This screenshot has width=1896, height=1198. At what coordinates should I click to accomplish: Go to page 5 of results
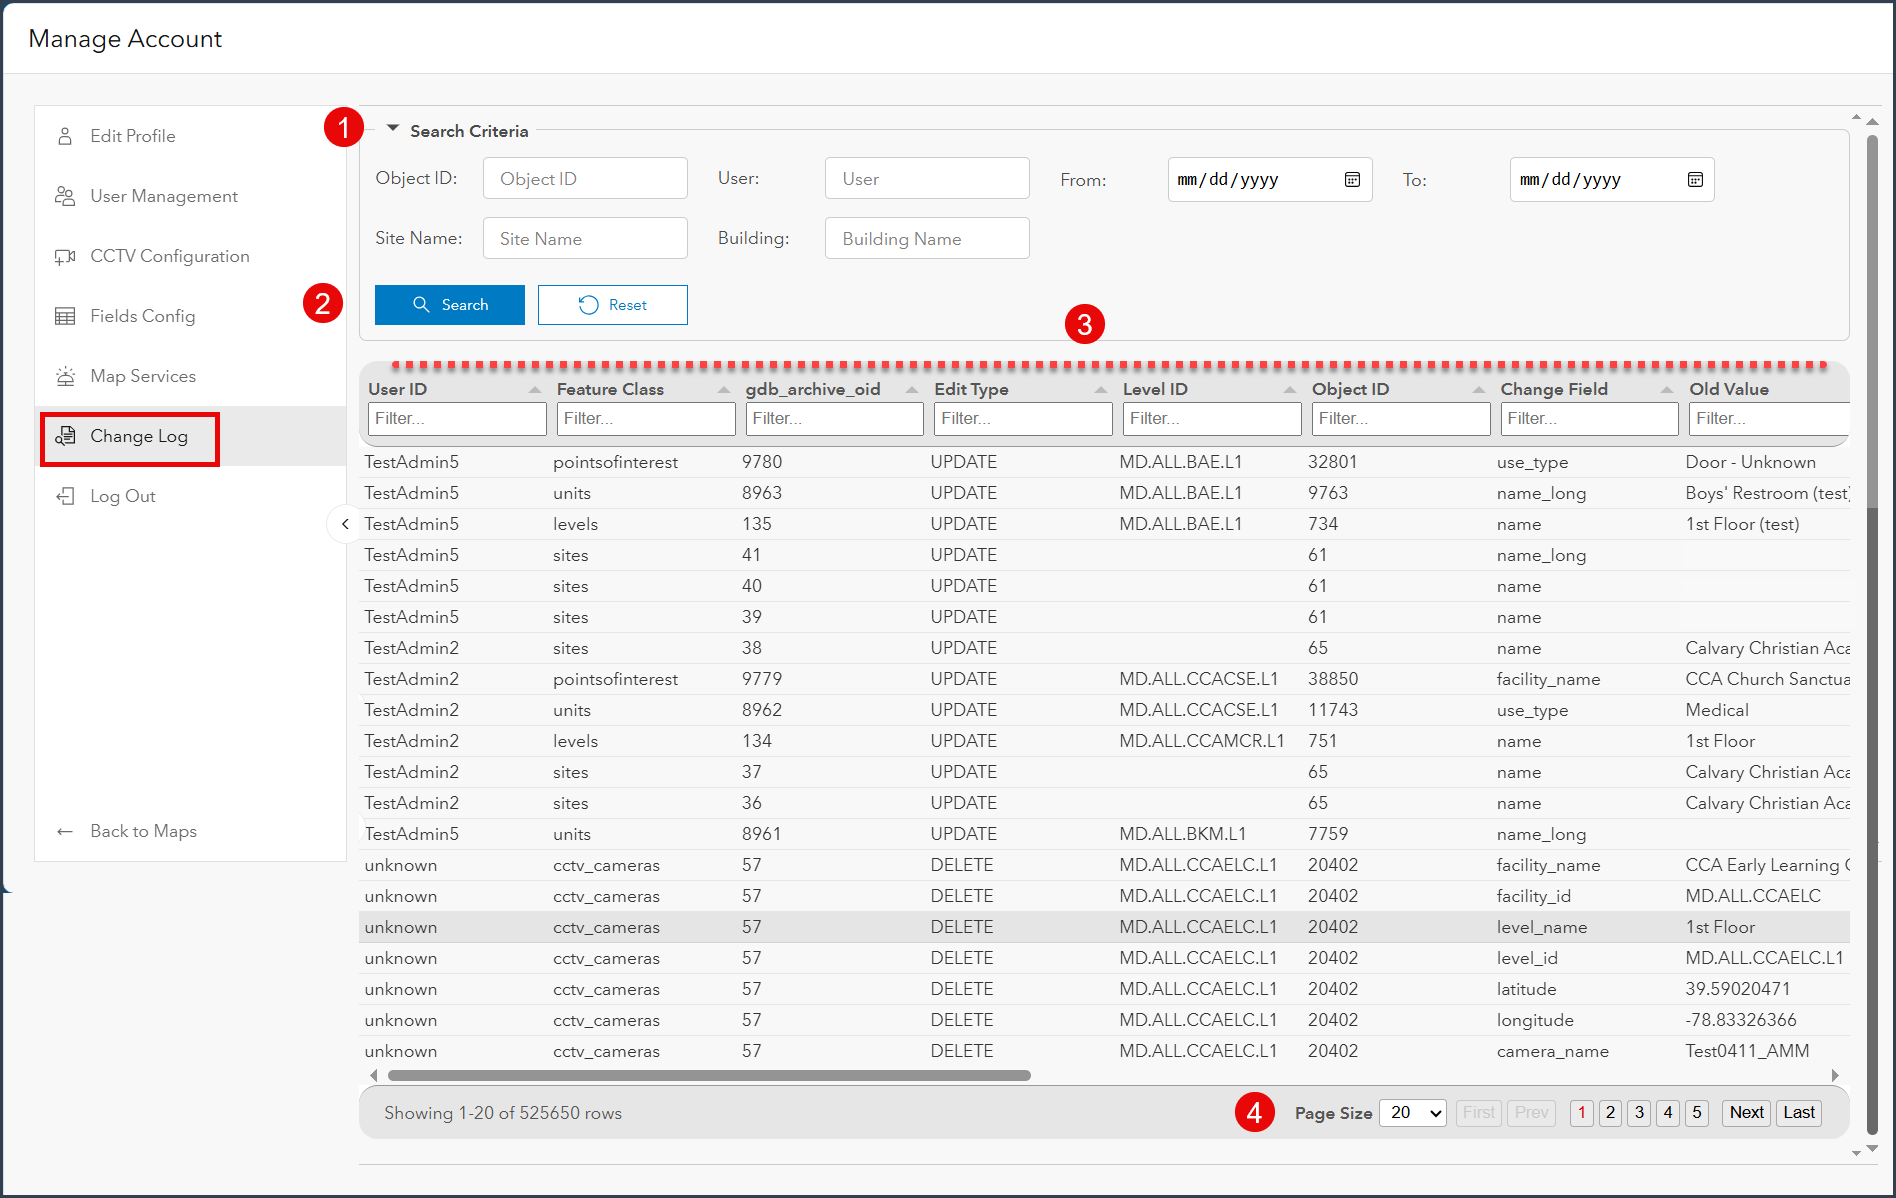click(1697, 1113)
